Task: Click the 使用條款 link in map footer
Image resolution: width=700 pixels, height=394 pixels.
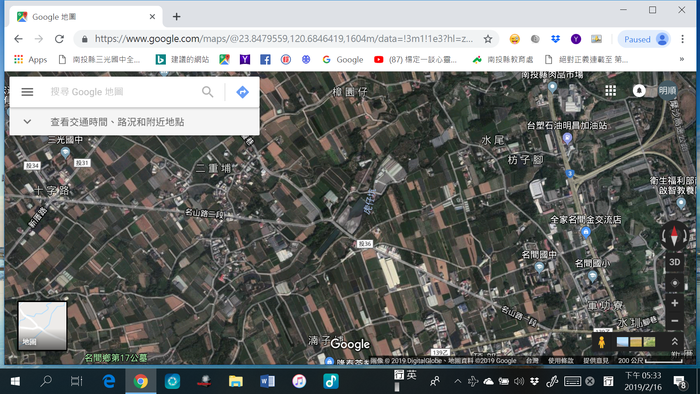Action: click(x=561, y=361)
